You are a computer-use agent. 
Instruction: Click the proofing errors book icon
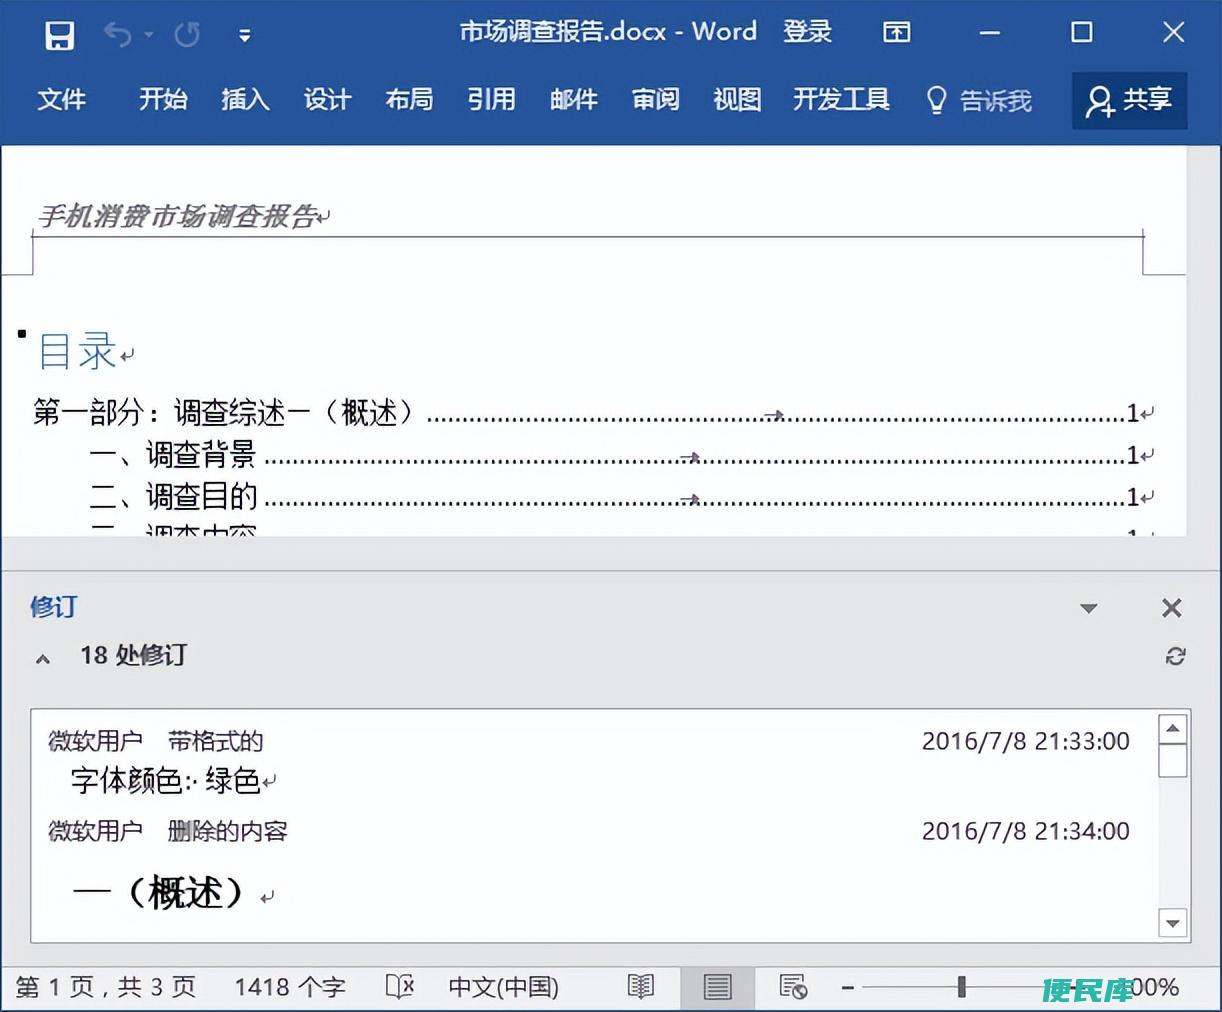click(x=400, y=987)
